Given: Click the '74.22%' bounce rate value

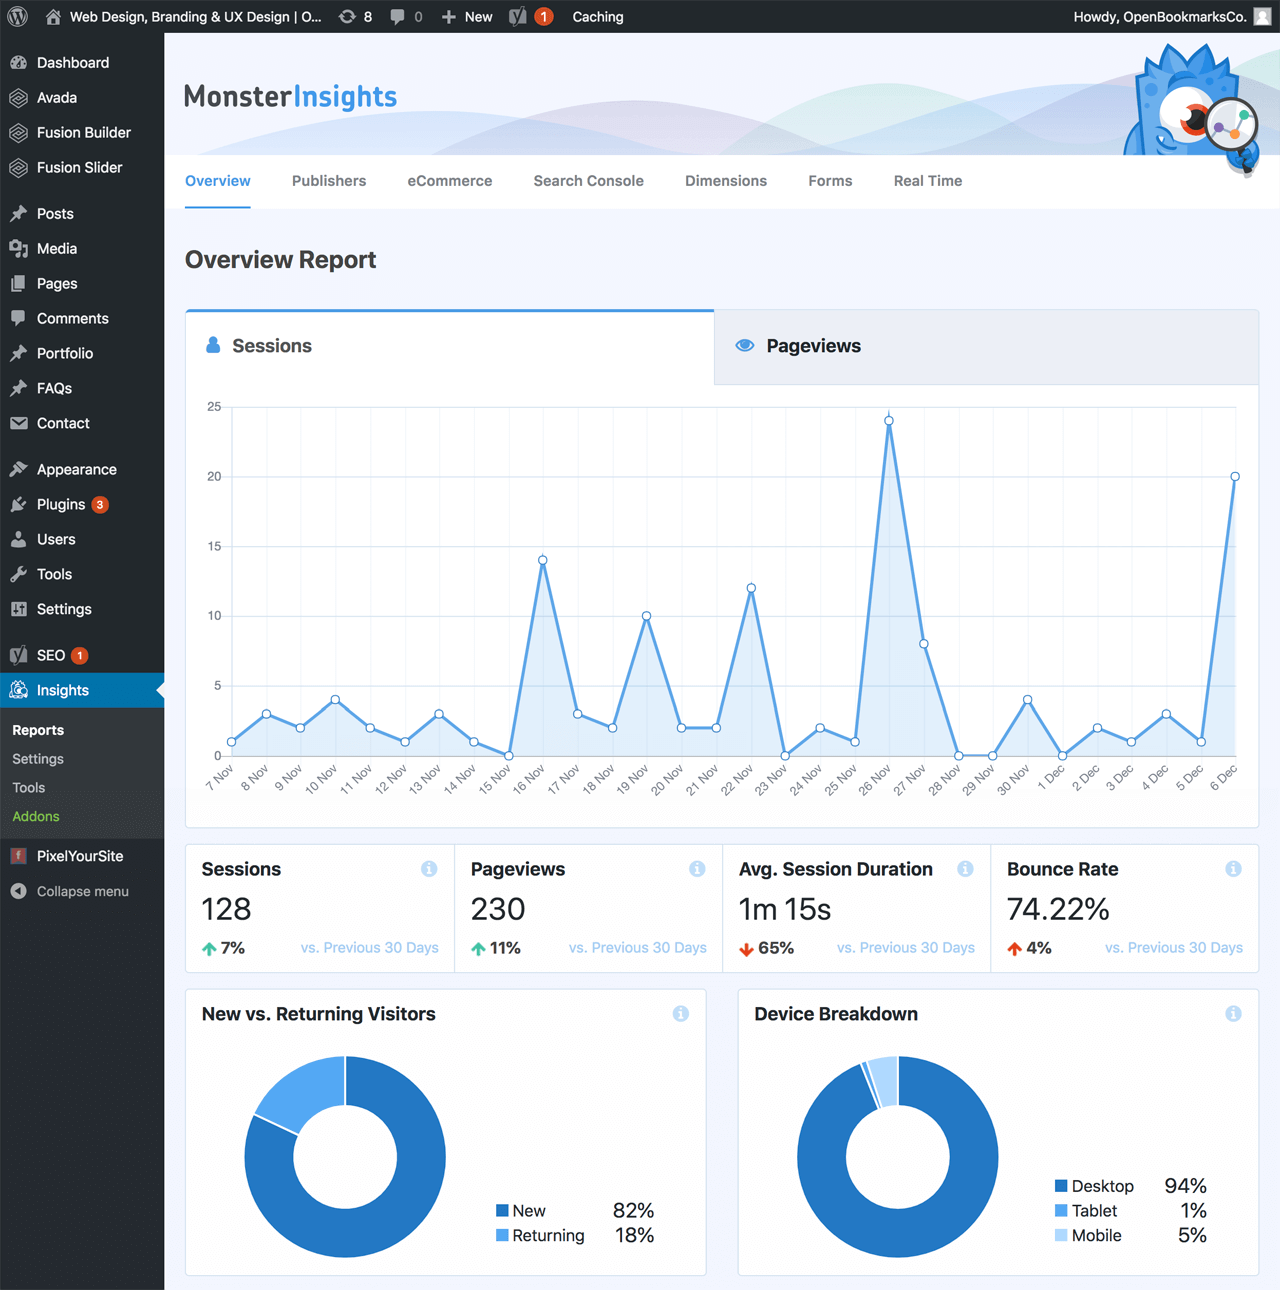Looking at the screenshot, I should (1058, 909).
